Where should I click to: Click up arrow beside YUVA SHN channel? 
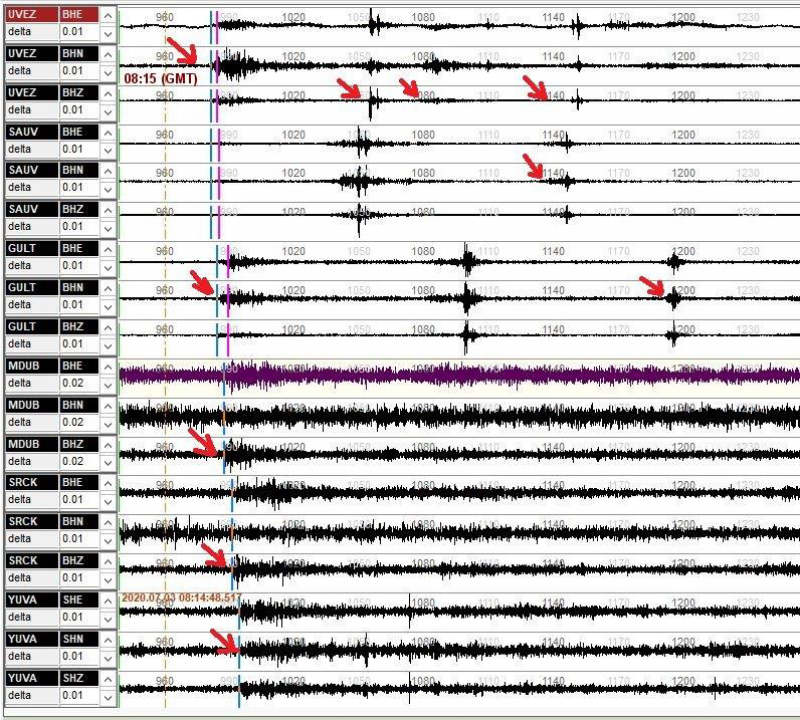(x=108, y=640)
